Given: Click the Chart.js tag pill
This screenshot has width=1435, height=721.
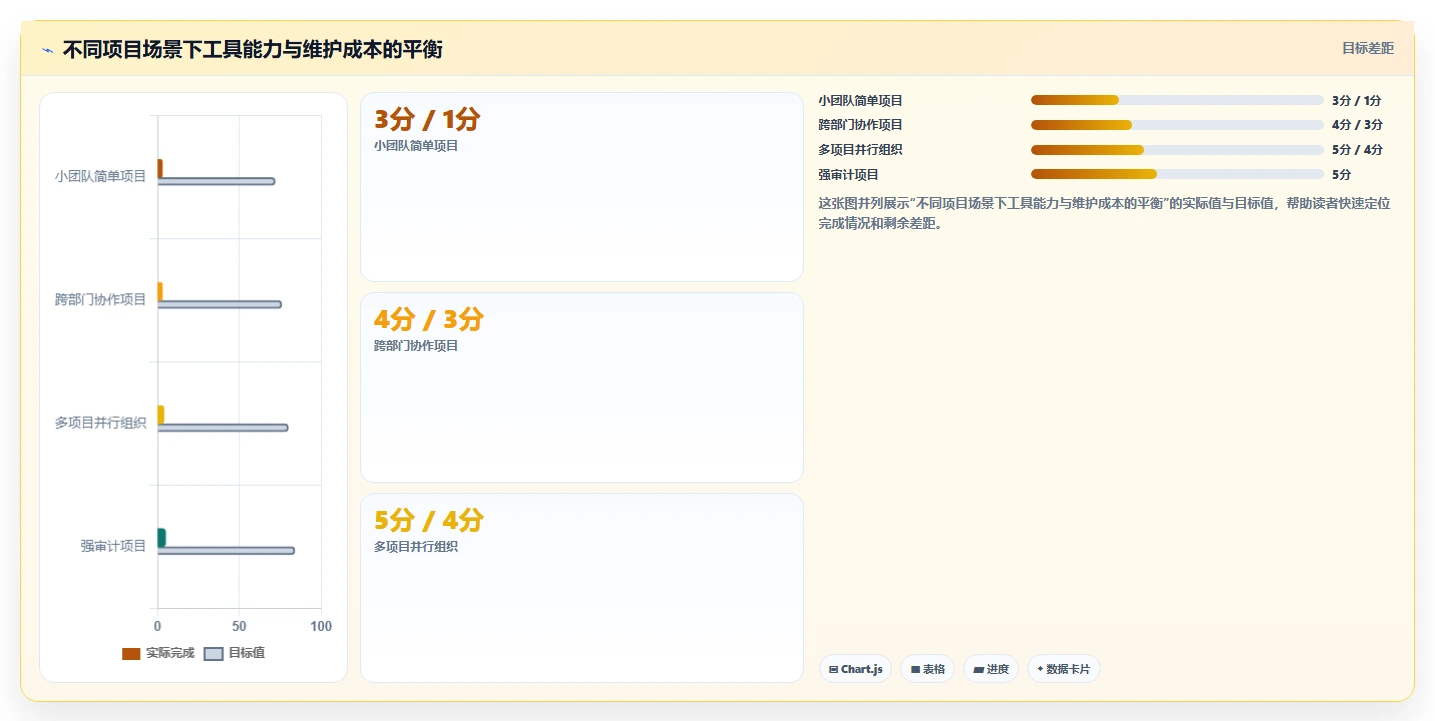Looking at the screenshot, I should click(855, 669).
